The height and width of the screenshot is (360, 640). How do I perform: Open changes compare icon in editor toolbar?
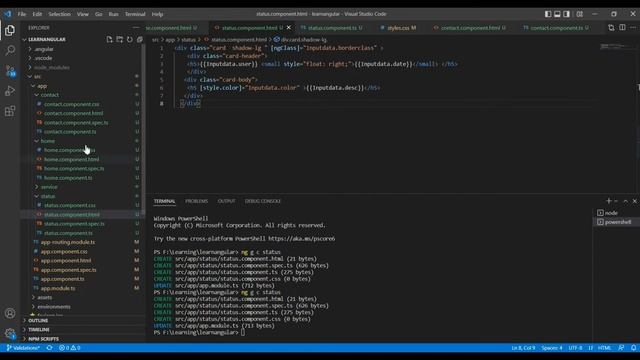coord(611,27)
